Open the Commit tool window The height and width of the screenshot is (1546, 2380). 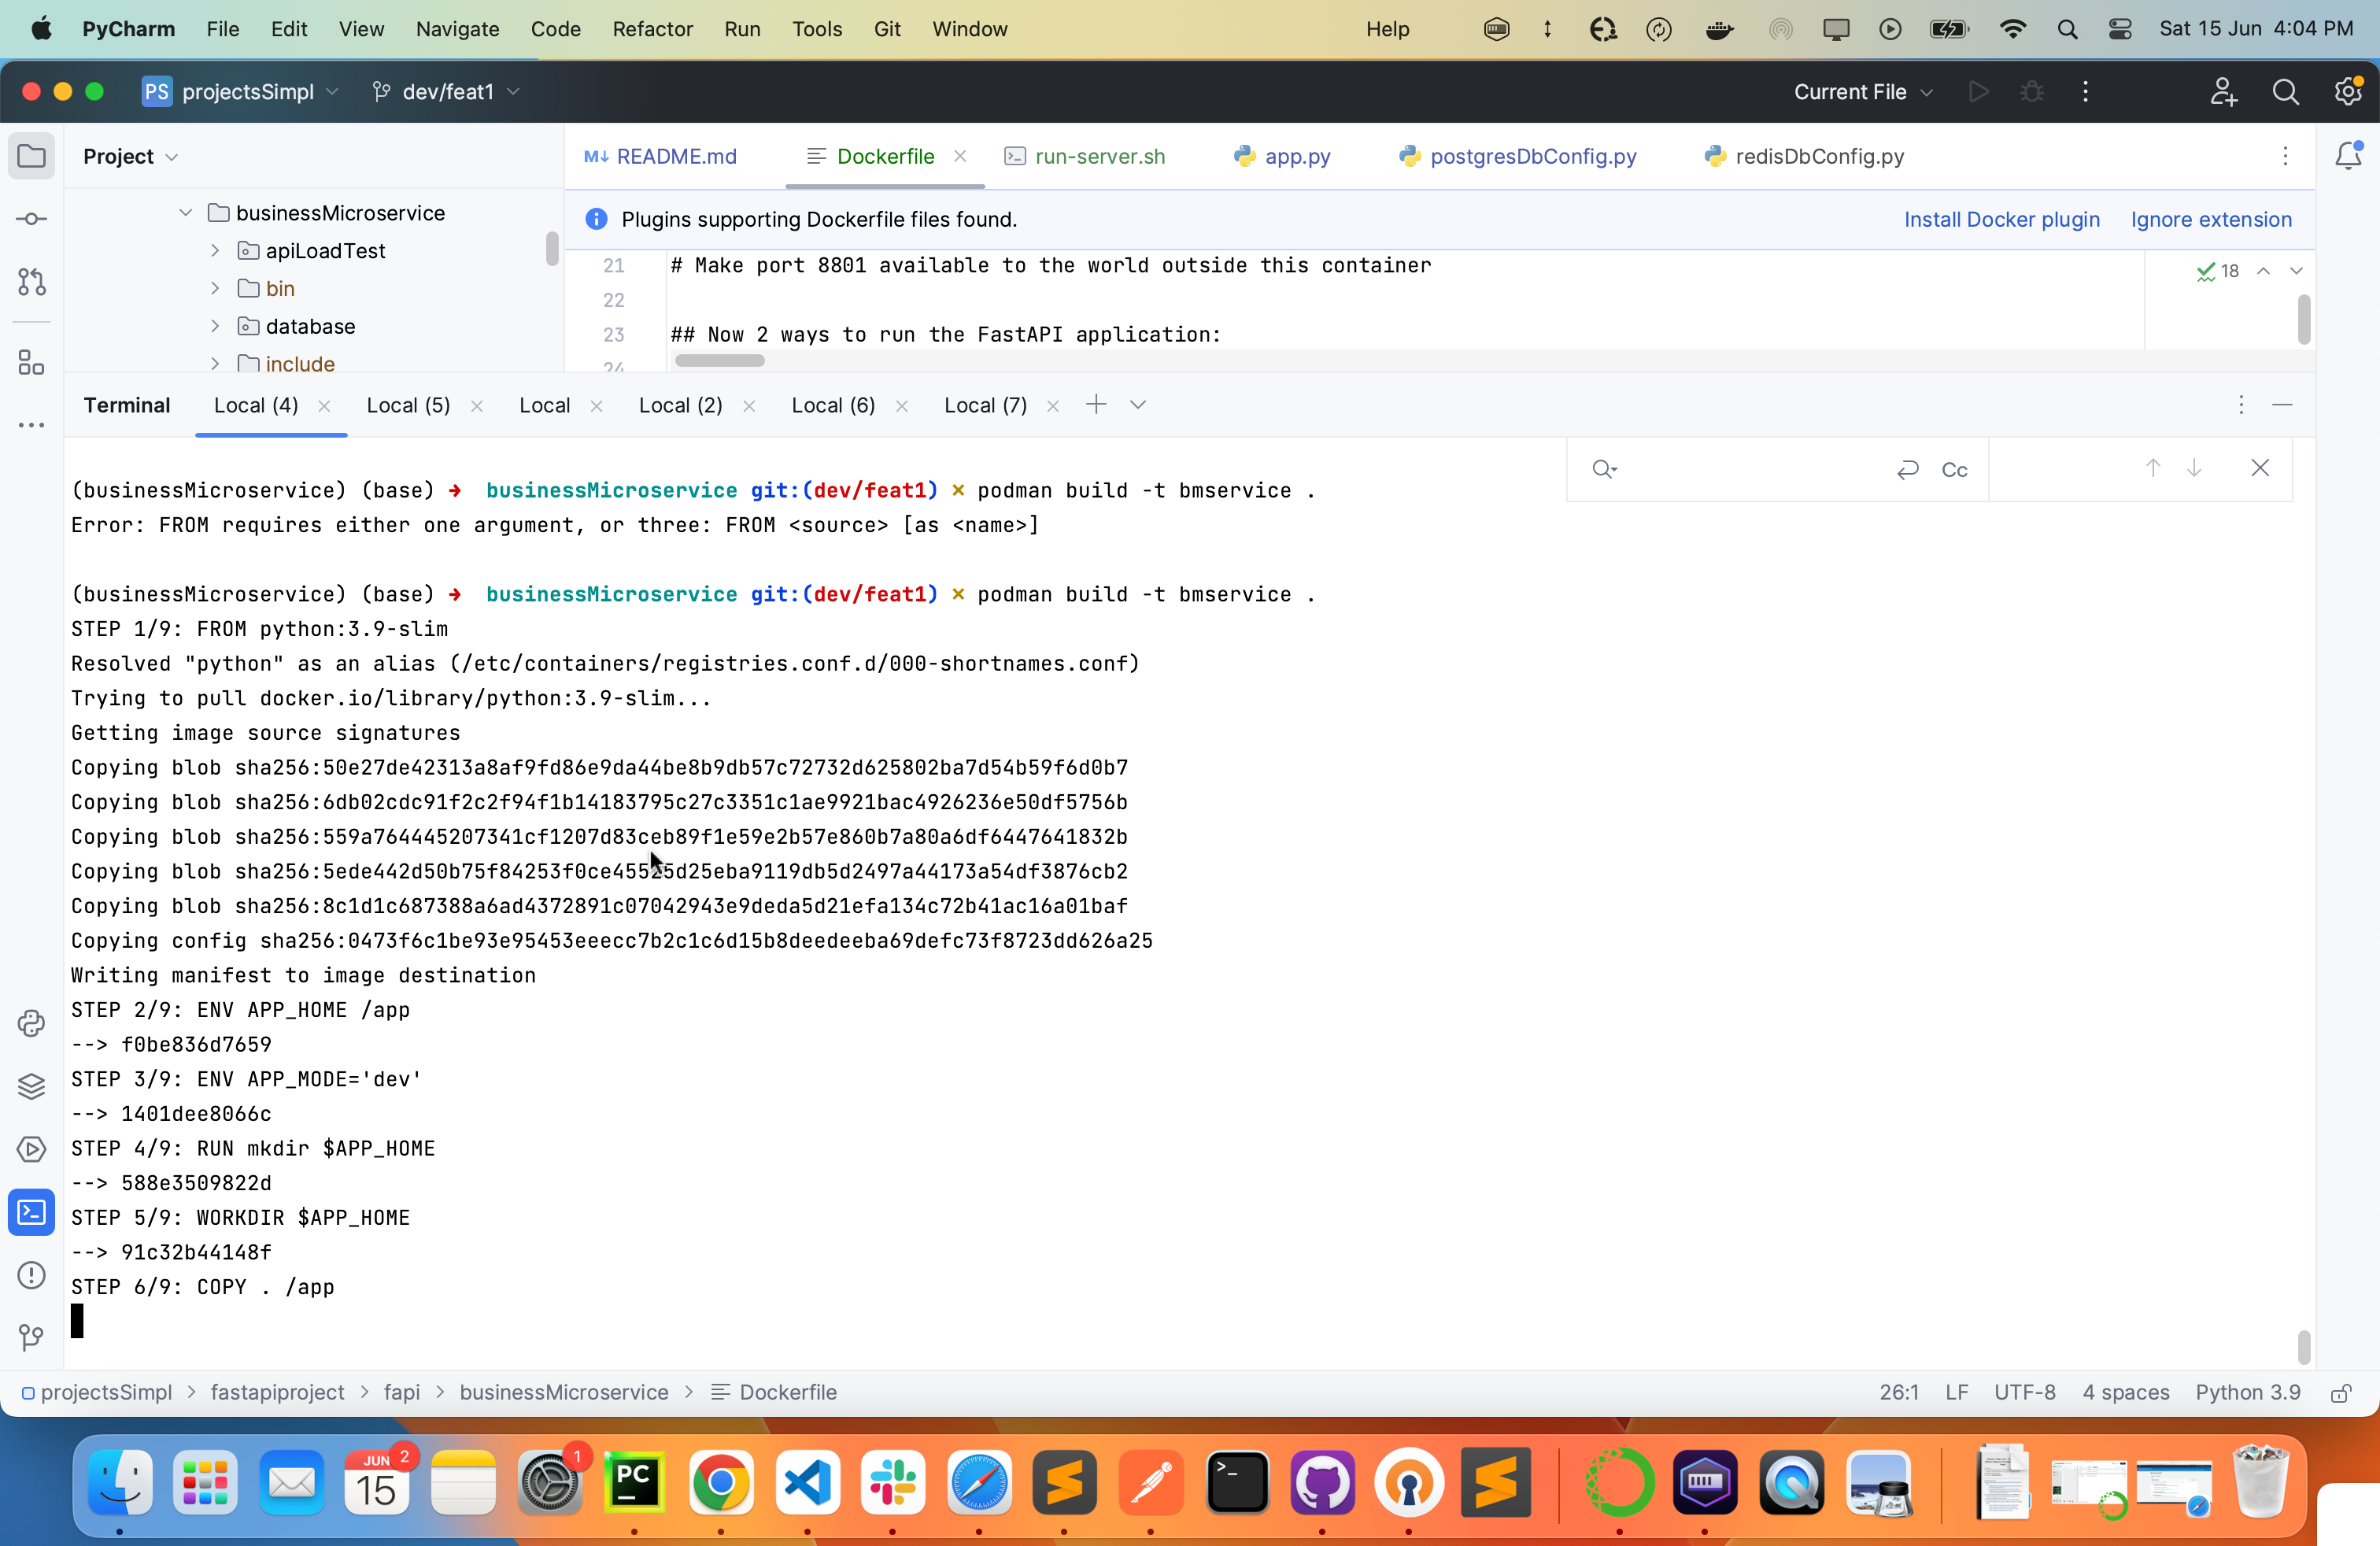click(x=31, y=219)
